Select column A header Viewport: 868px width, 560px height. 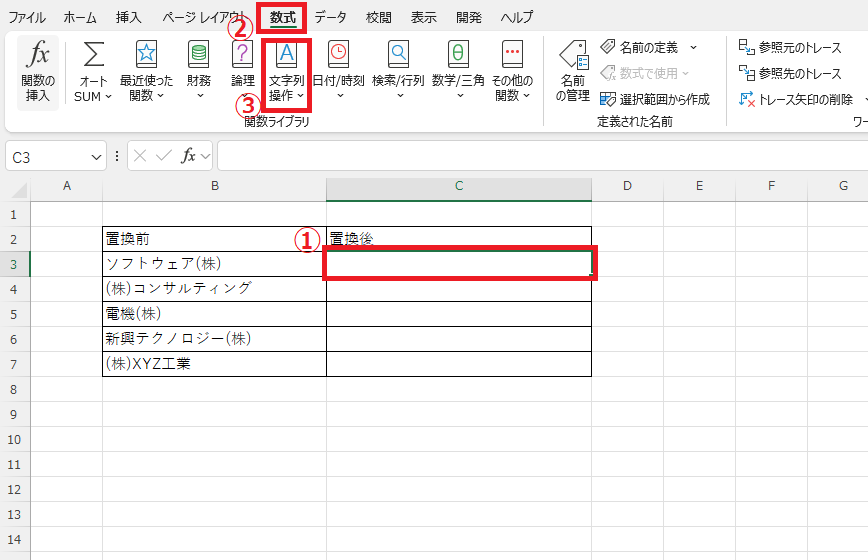coord(66,186)
